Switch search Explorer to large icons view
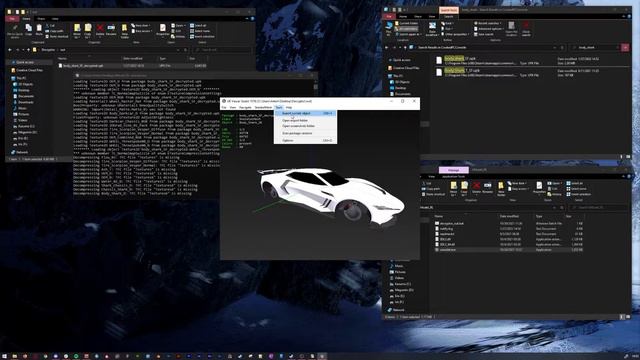The width and height of the screenshot is (640, 360). pos(628,157)
